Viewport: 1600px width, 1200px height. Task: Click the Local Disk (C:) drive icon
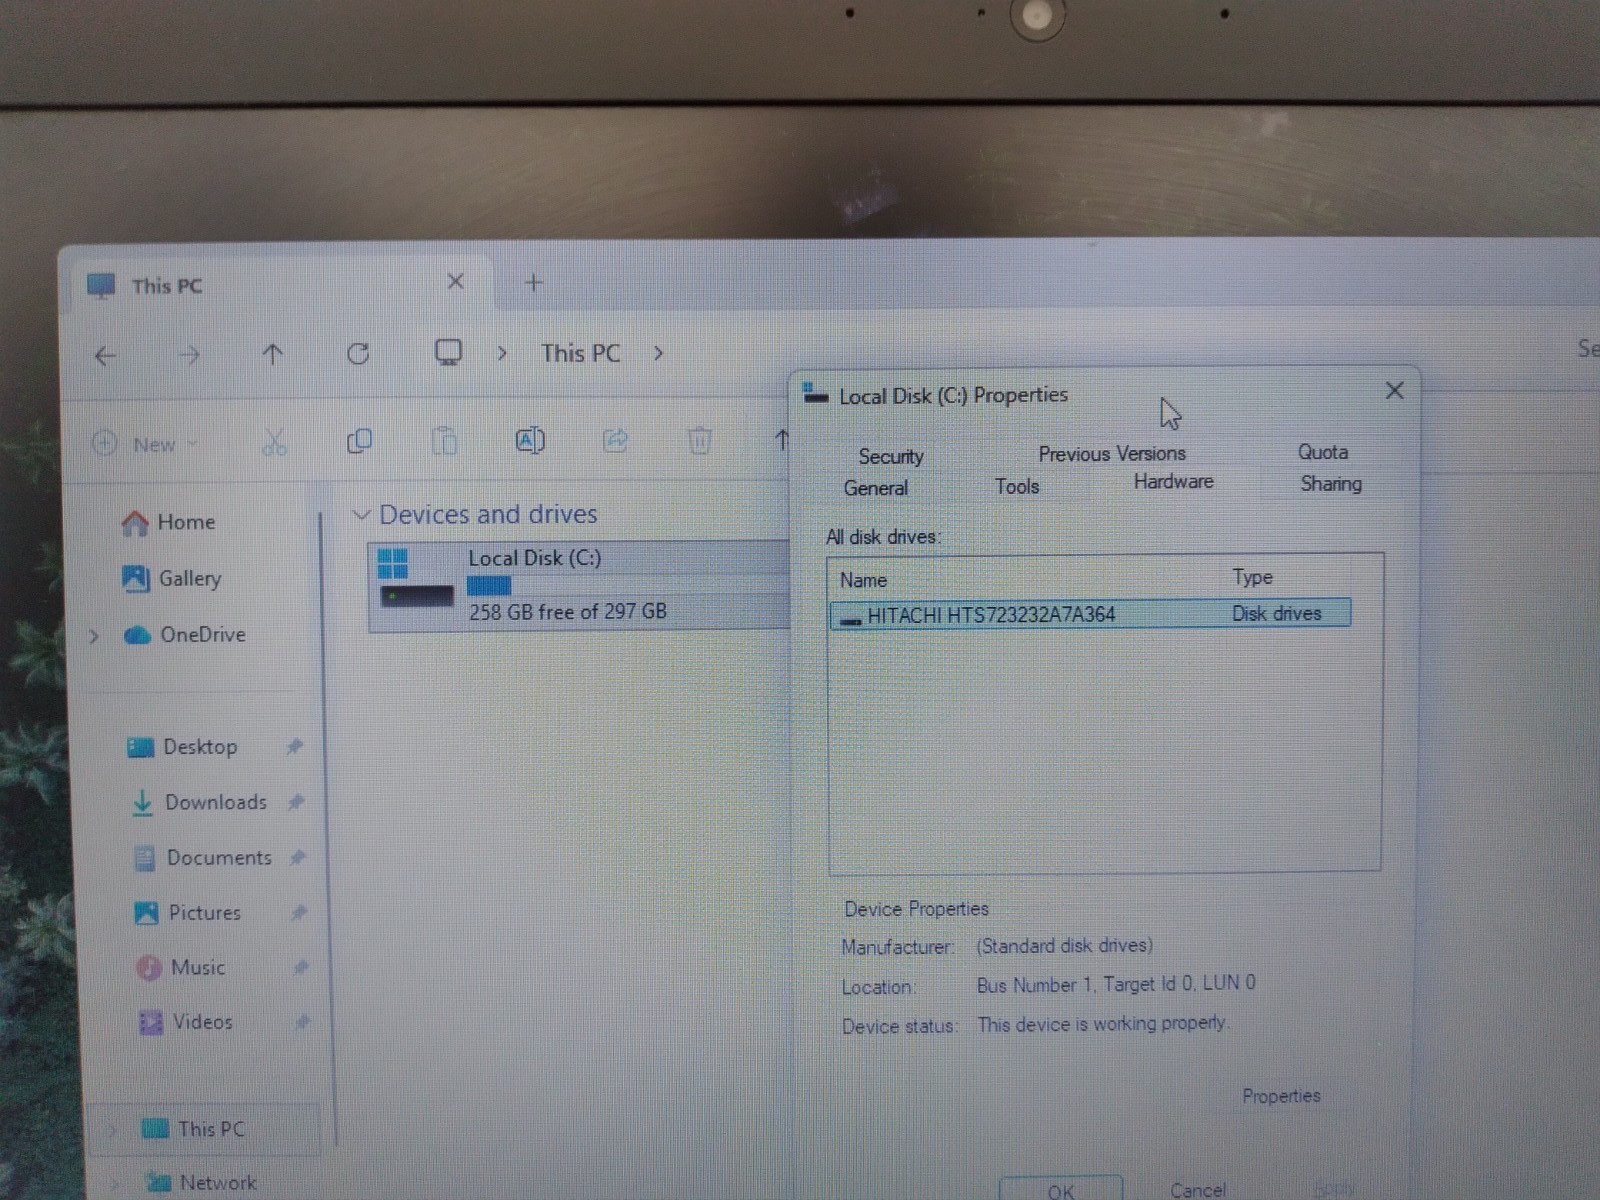click(x=415, y=580)
